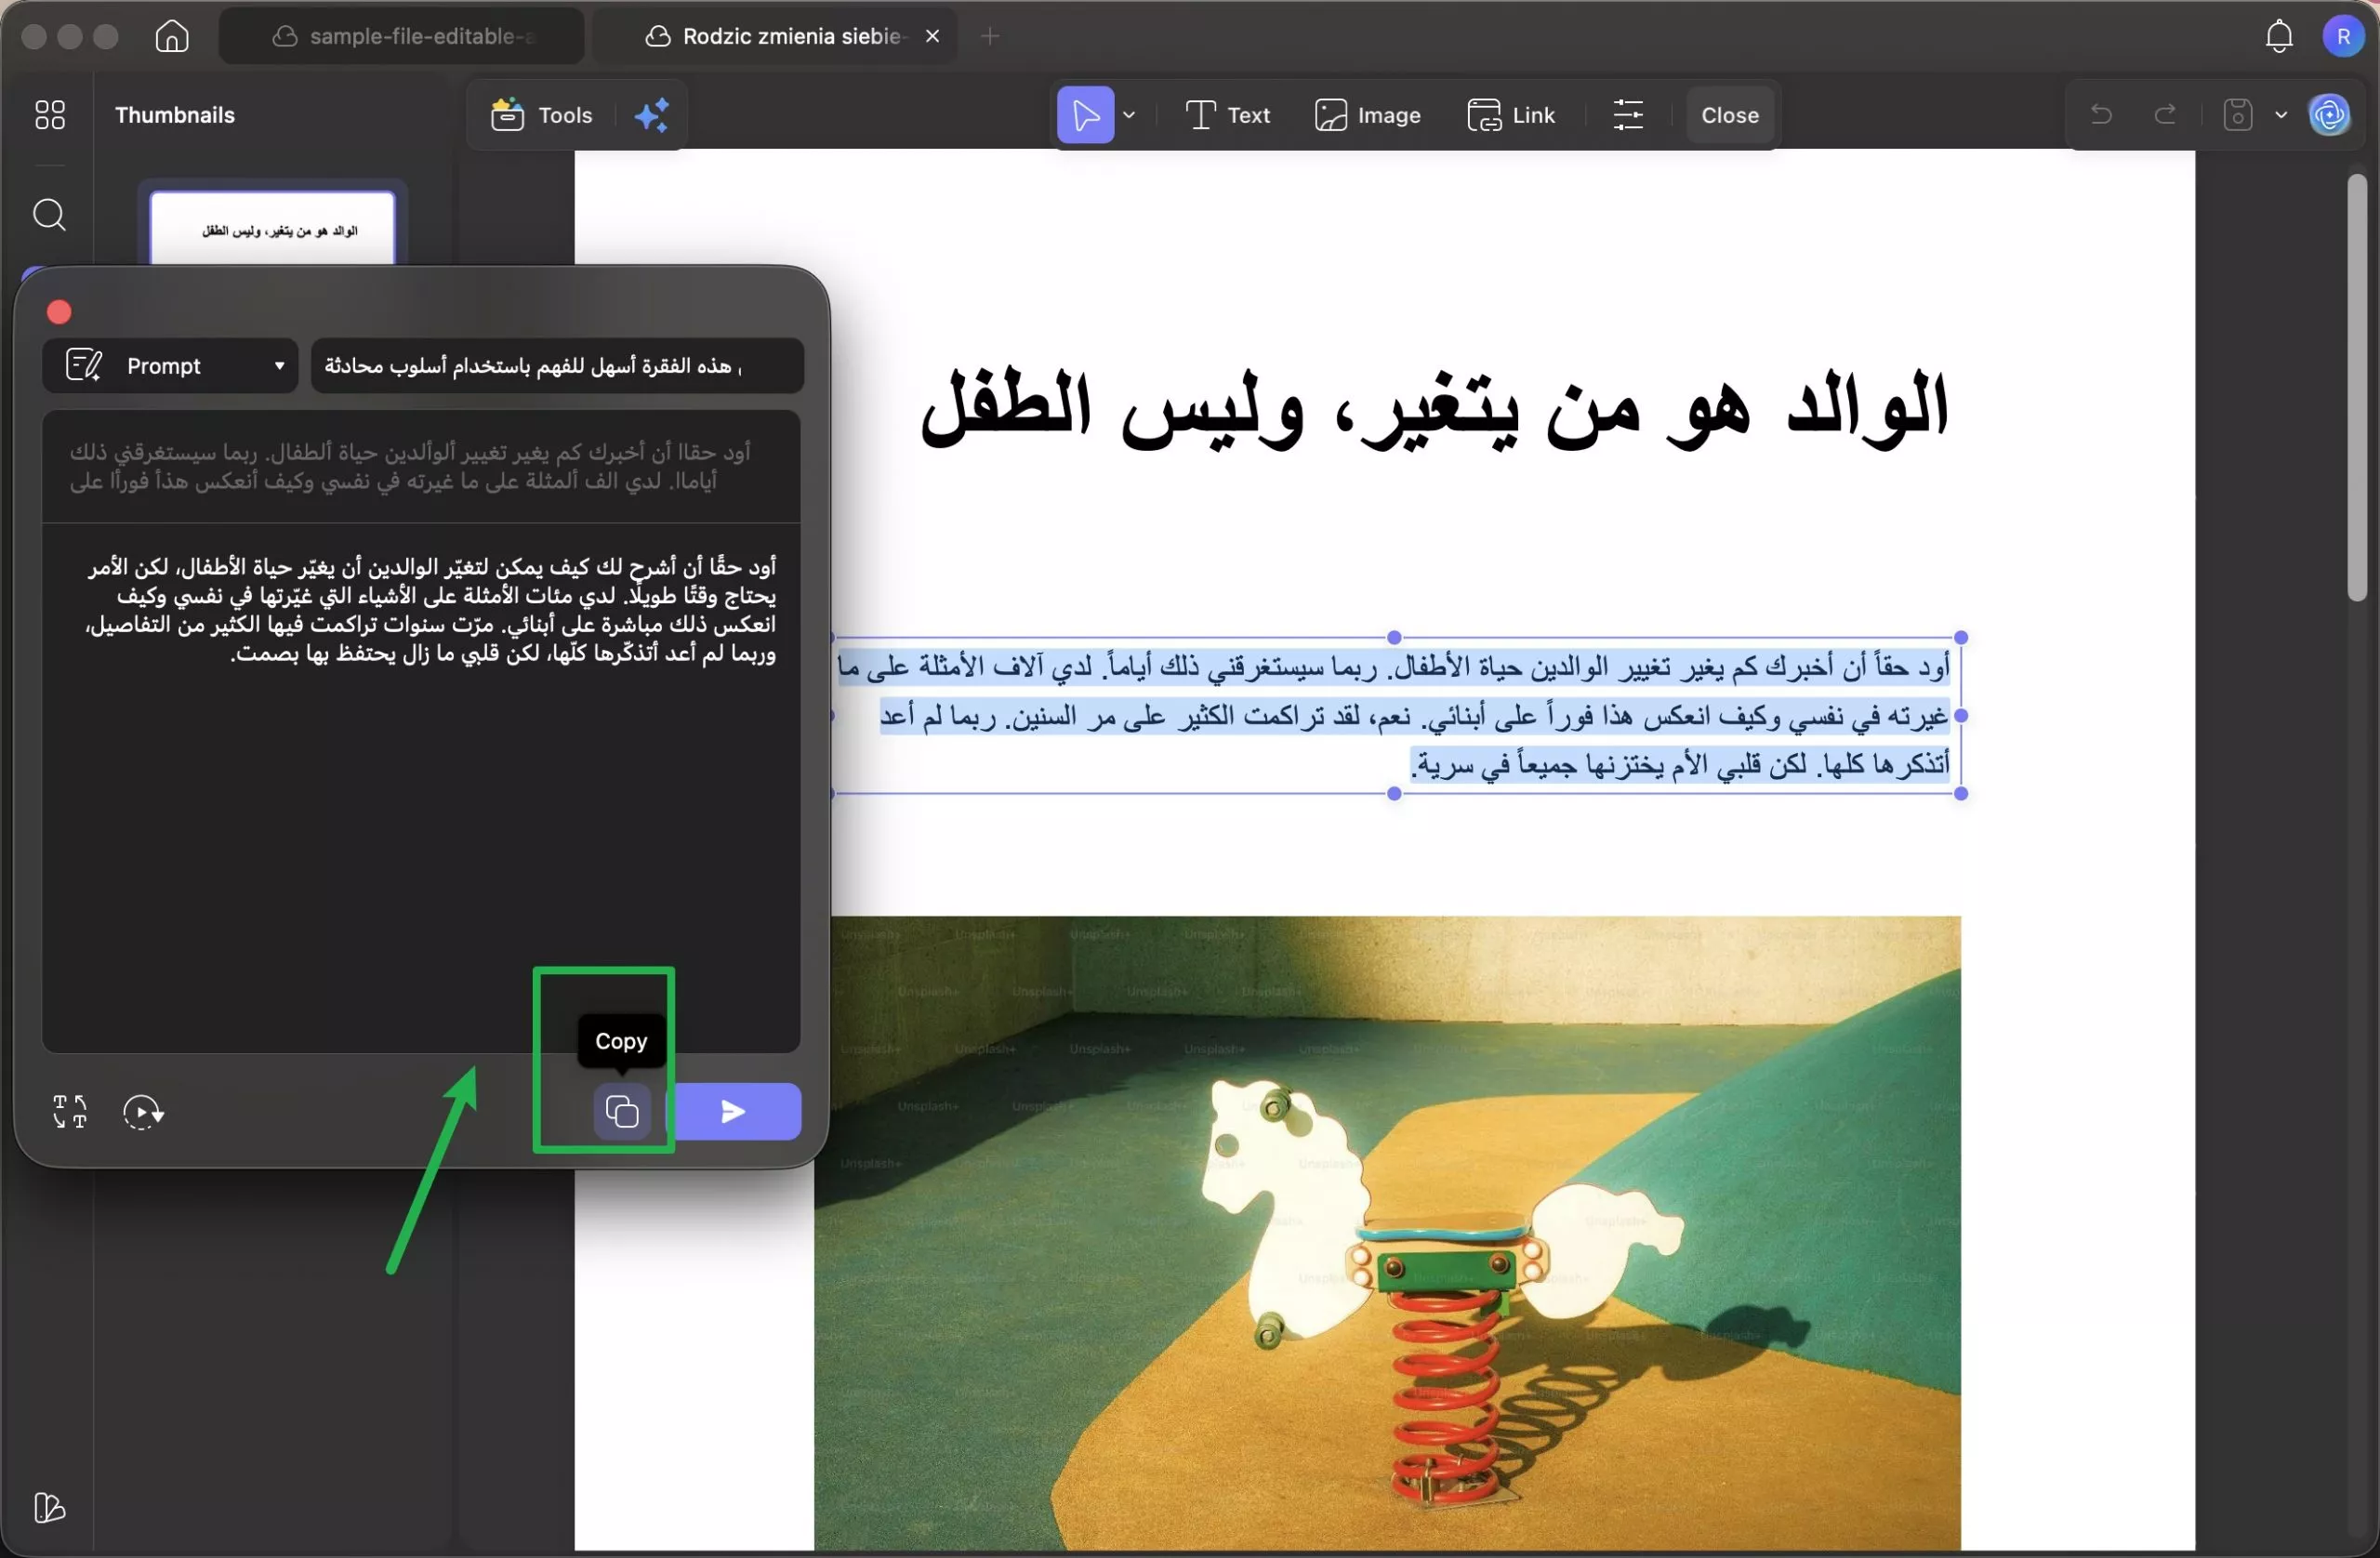Select the Text tool in the toolbar
This screenshot has width=2380, height=1558.
[x=1228, y=114]
